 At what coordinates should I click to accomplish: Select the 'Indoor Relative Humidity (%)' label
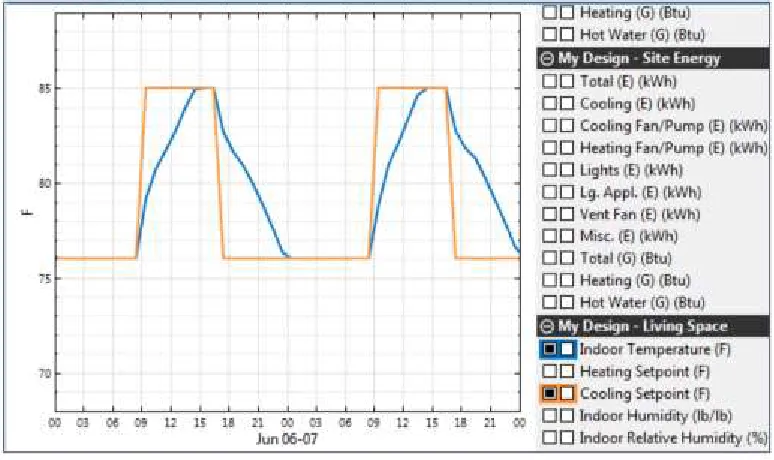674,438
